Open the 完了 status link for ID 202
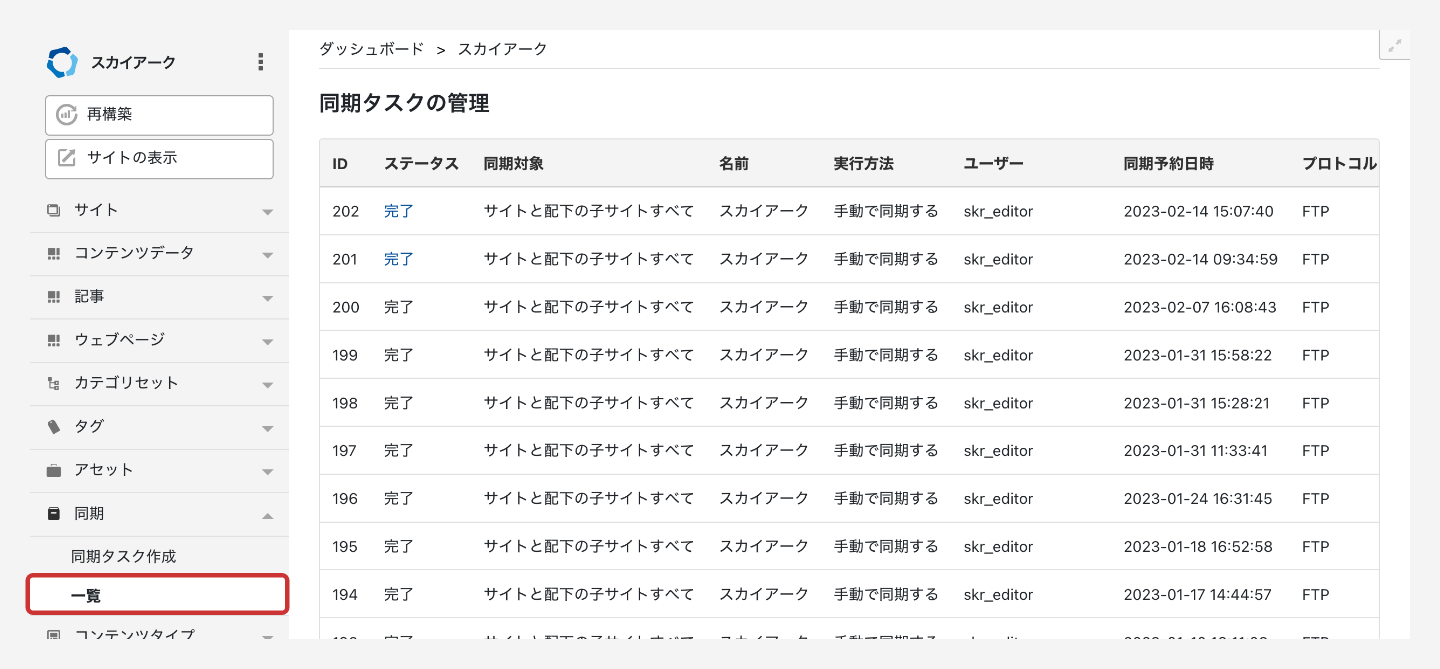 coord(398,211)
